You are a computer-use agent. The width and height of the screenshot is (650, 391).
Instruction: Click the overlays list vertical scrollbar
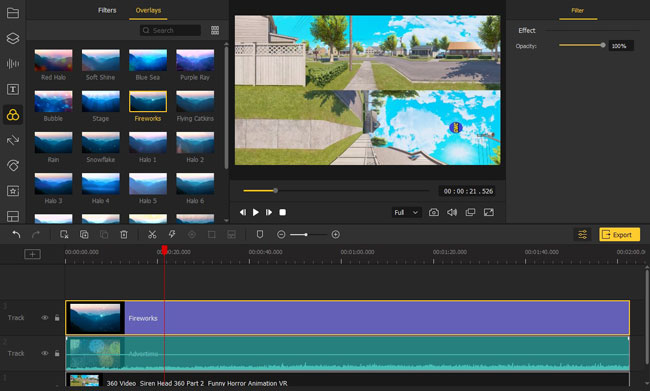point(226,108)
